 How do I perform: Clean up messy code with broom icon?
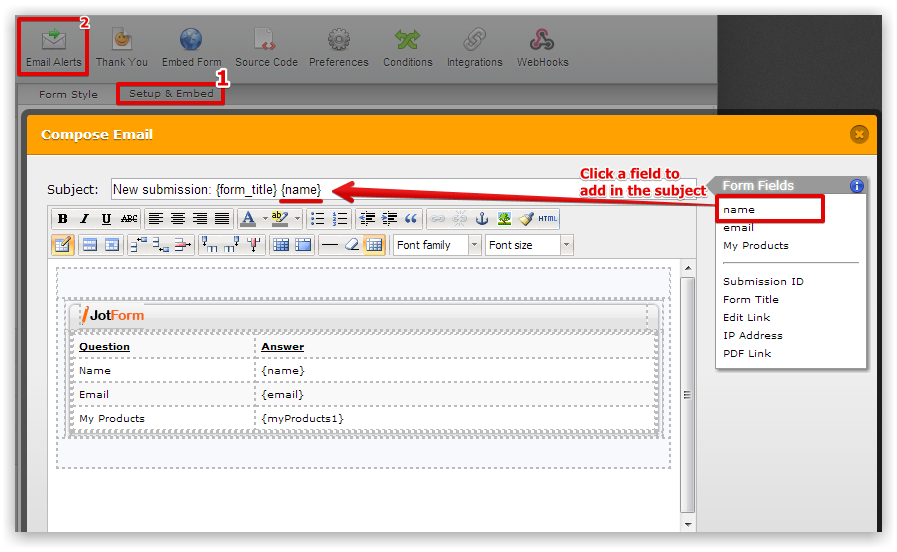point(526,219)
